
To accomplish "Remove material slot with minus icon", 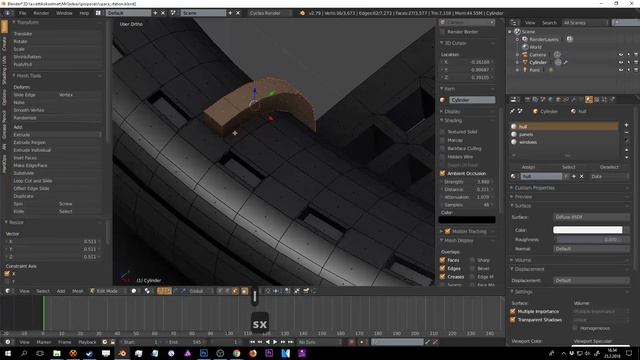I will [626, 133].
